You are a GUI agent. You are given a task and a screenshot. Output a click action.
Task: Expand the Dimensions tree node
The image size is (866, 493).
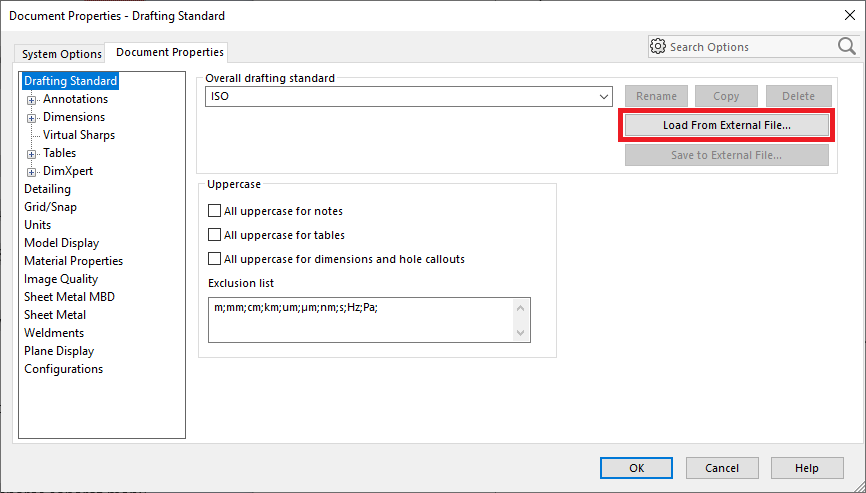pyautogui.click(x=32, y=118)
